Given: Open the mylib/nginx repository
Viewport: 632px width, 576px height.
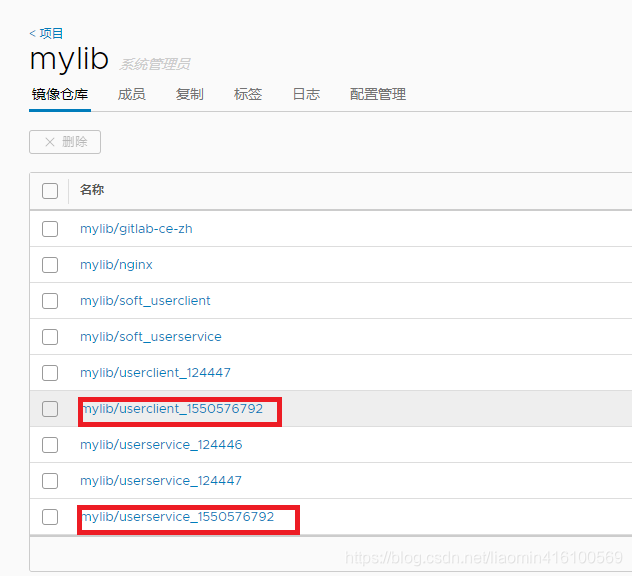Looking at the screenshot, I should [x=116, y=265].
